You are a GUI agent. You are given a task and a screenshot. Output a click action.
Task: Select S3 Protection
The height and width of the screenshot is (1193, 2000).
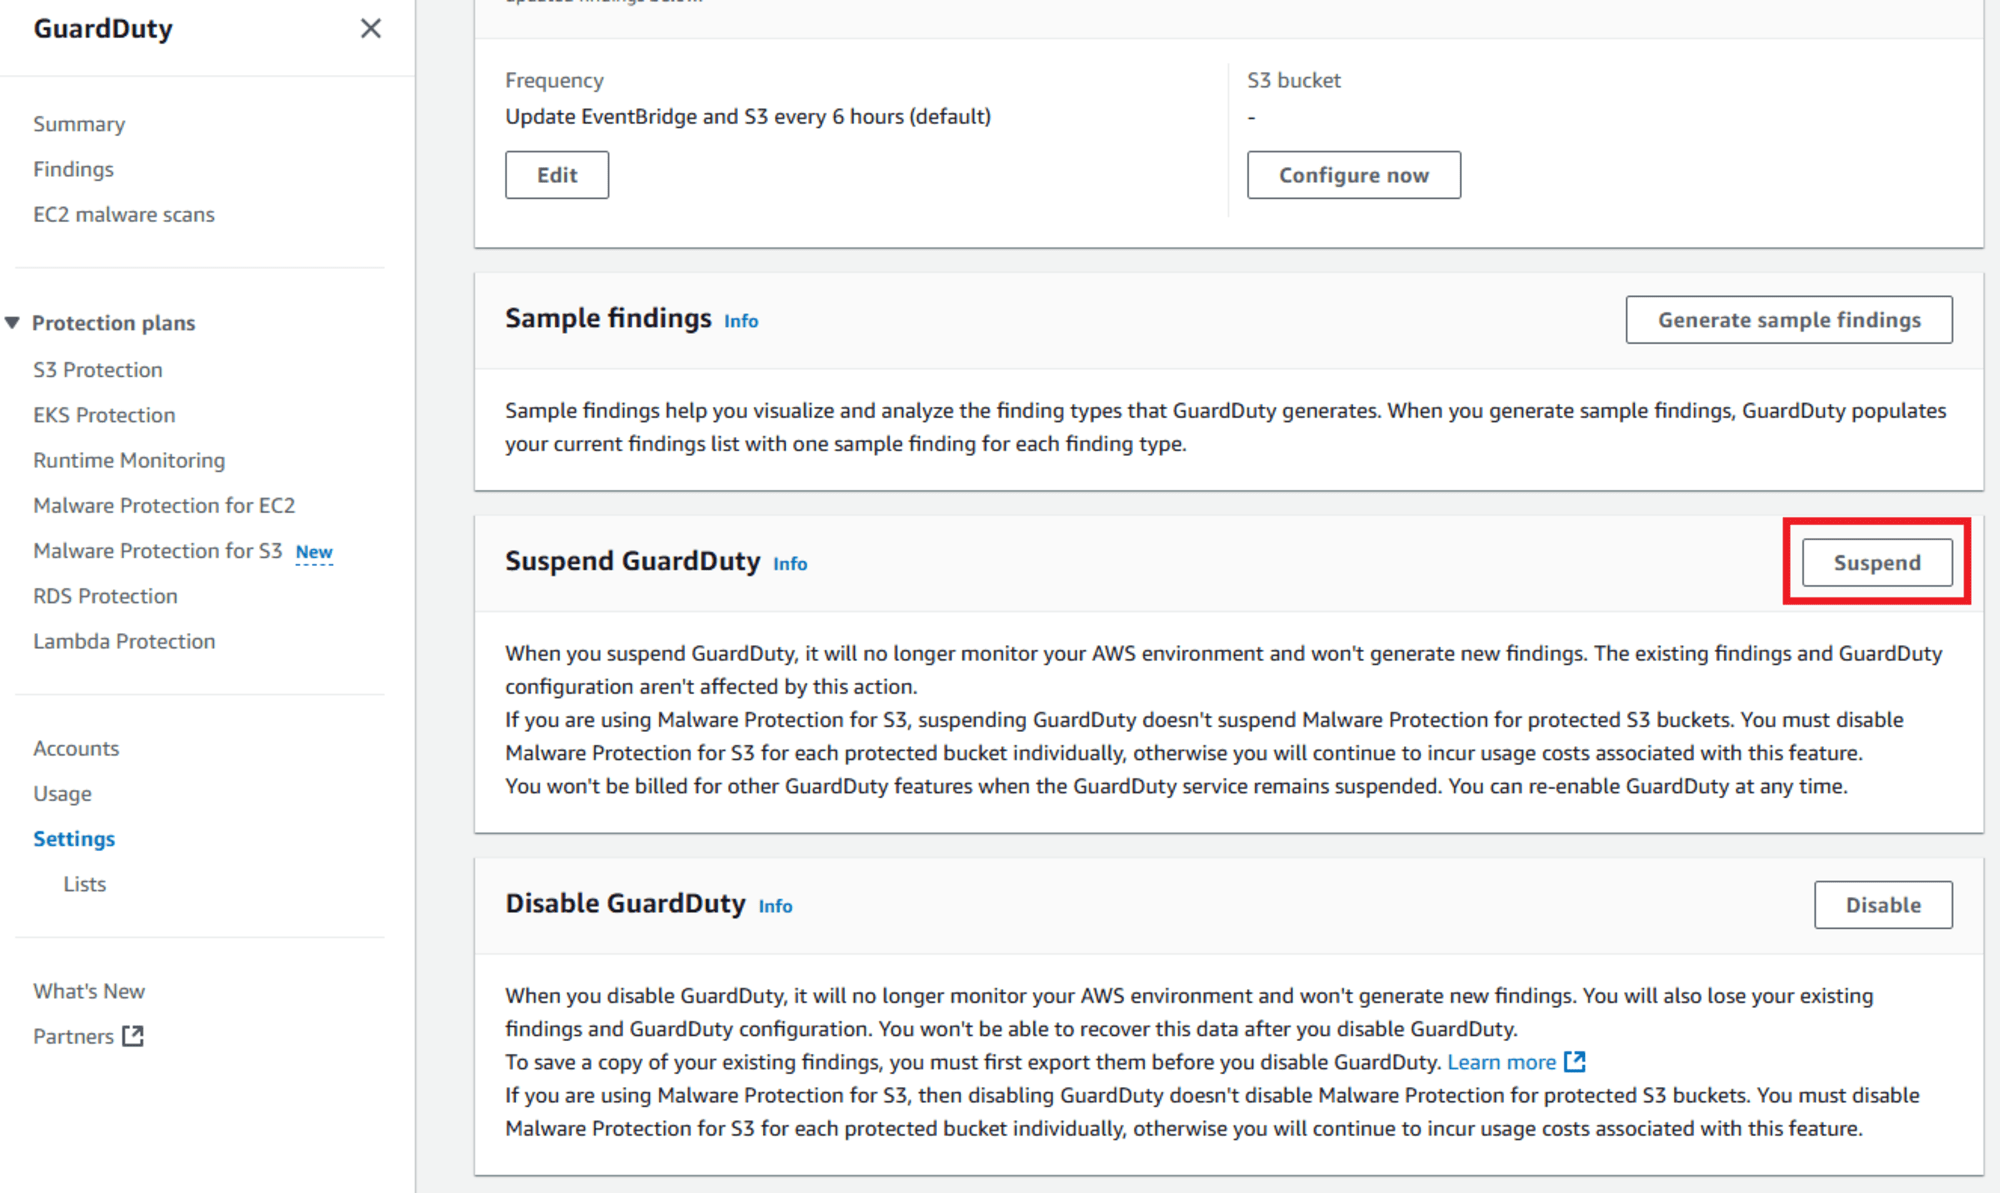click(x=97, y=369)
